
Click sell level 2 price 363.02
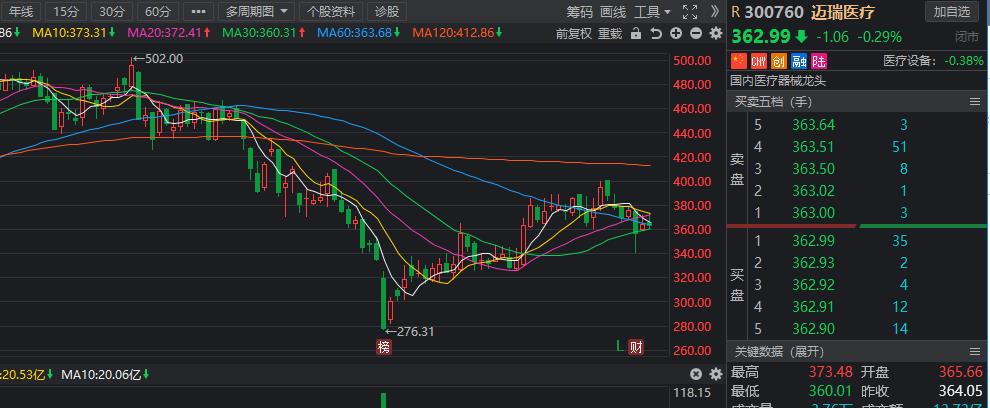click(813, 191)
